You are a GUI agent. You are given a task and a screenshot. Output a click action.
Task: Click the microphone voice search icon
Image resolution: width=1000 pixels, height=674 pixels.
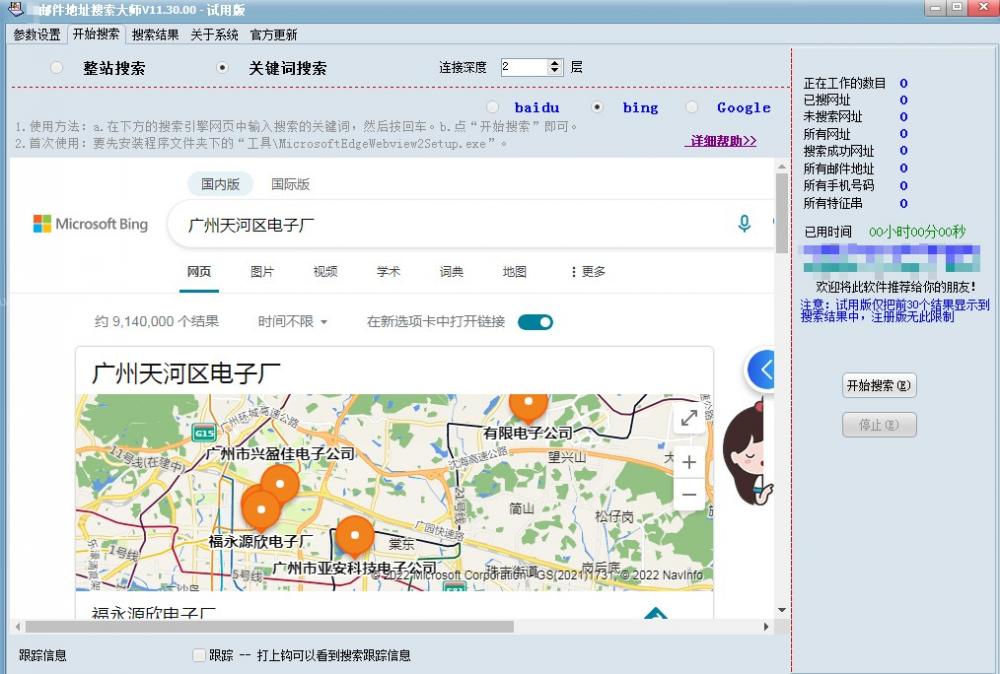click(x=744, y=223)
